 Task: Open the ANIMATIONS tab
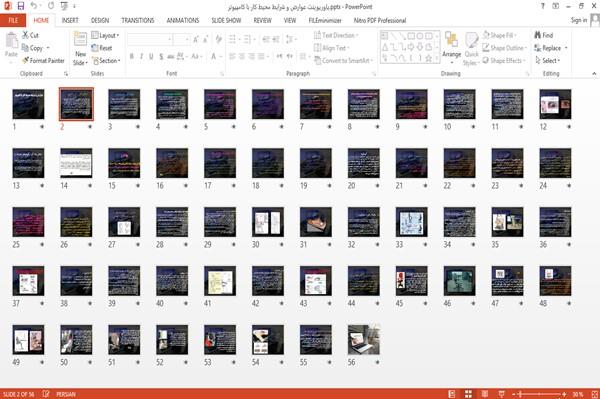point(183,20)
